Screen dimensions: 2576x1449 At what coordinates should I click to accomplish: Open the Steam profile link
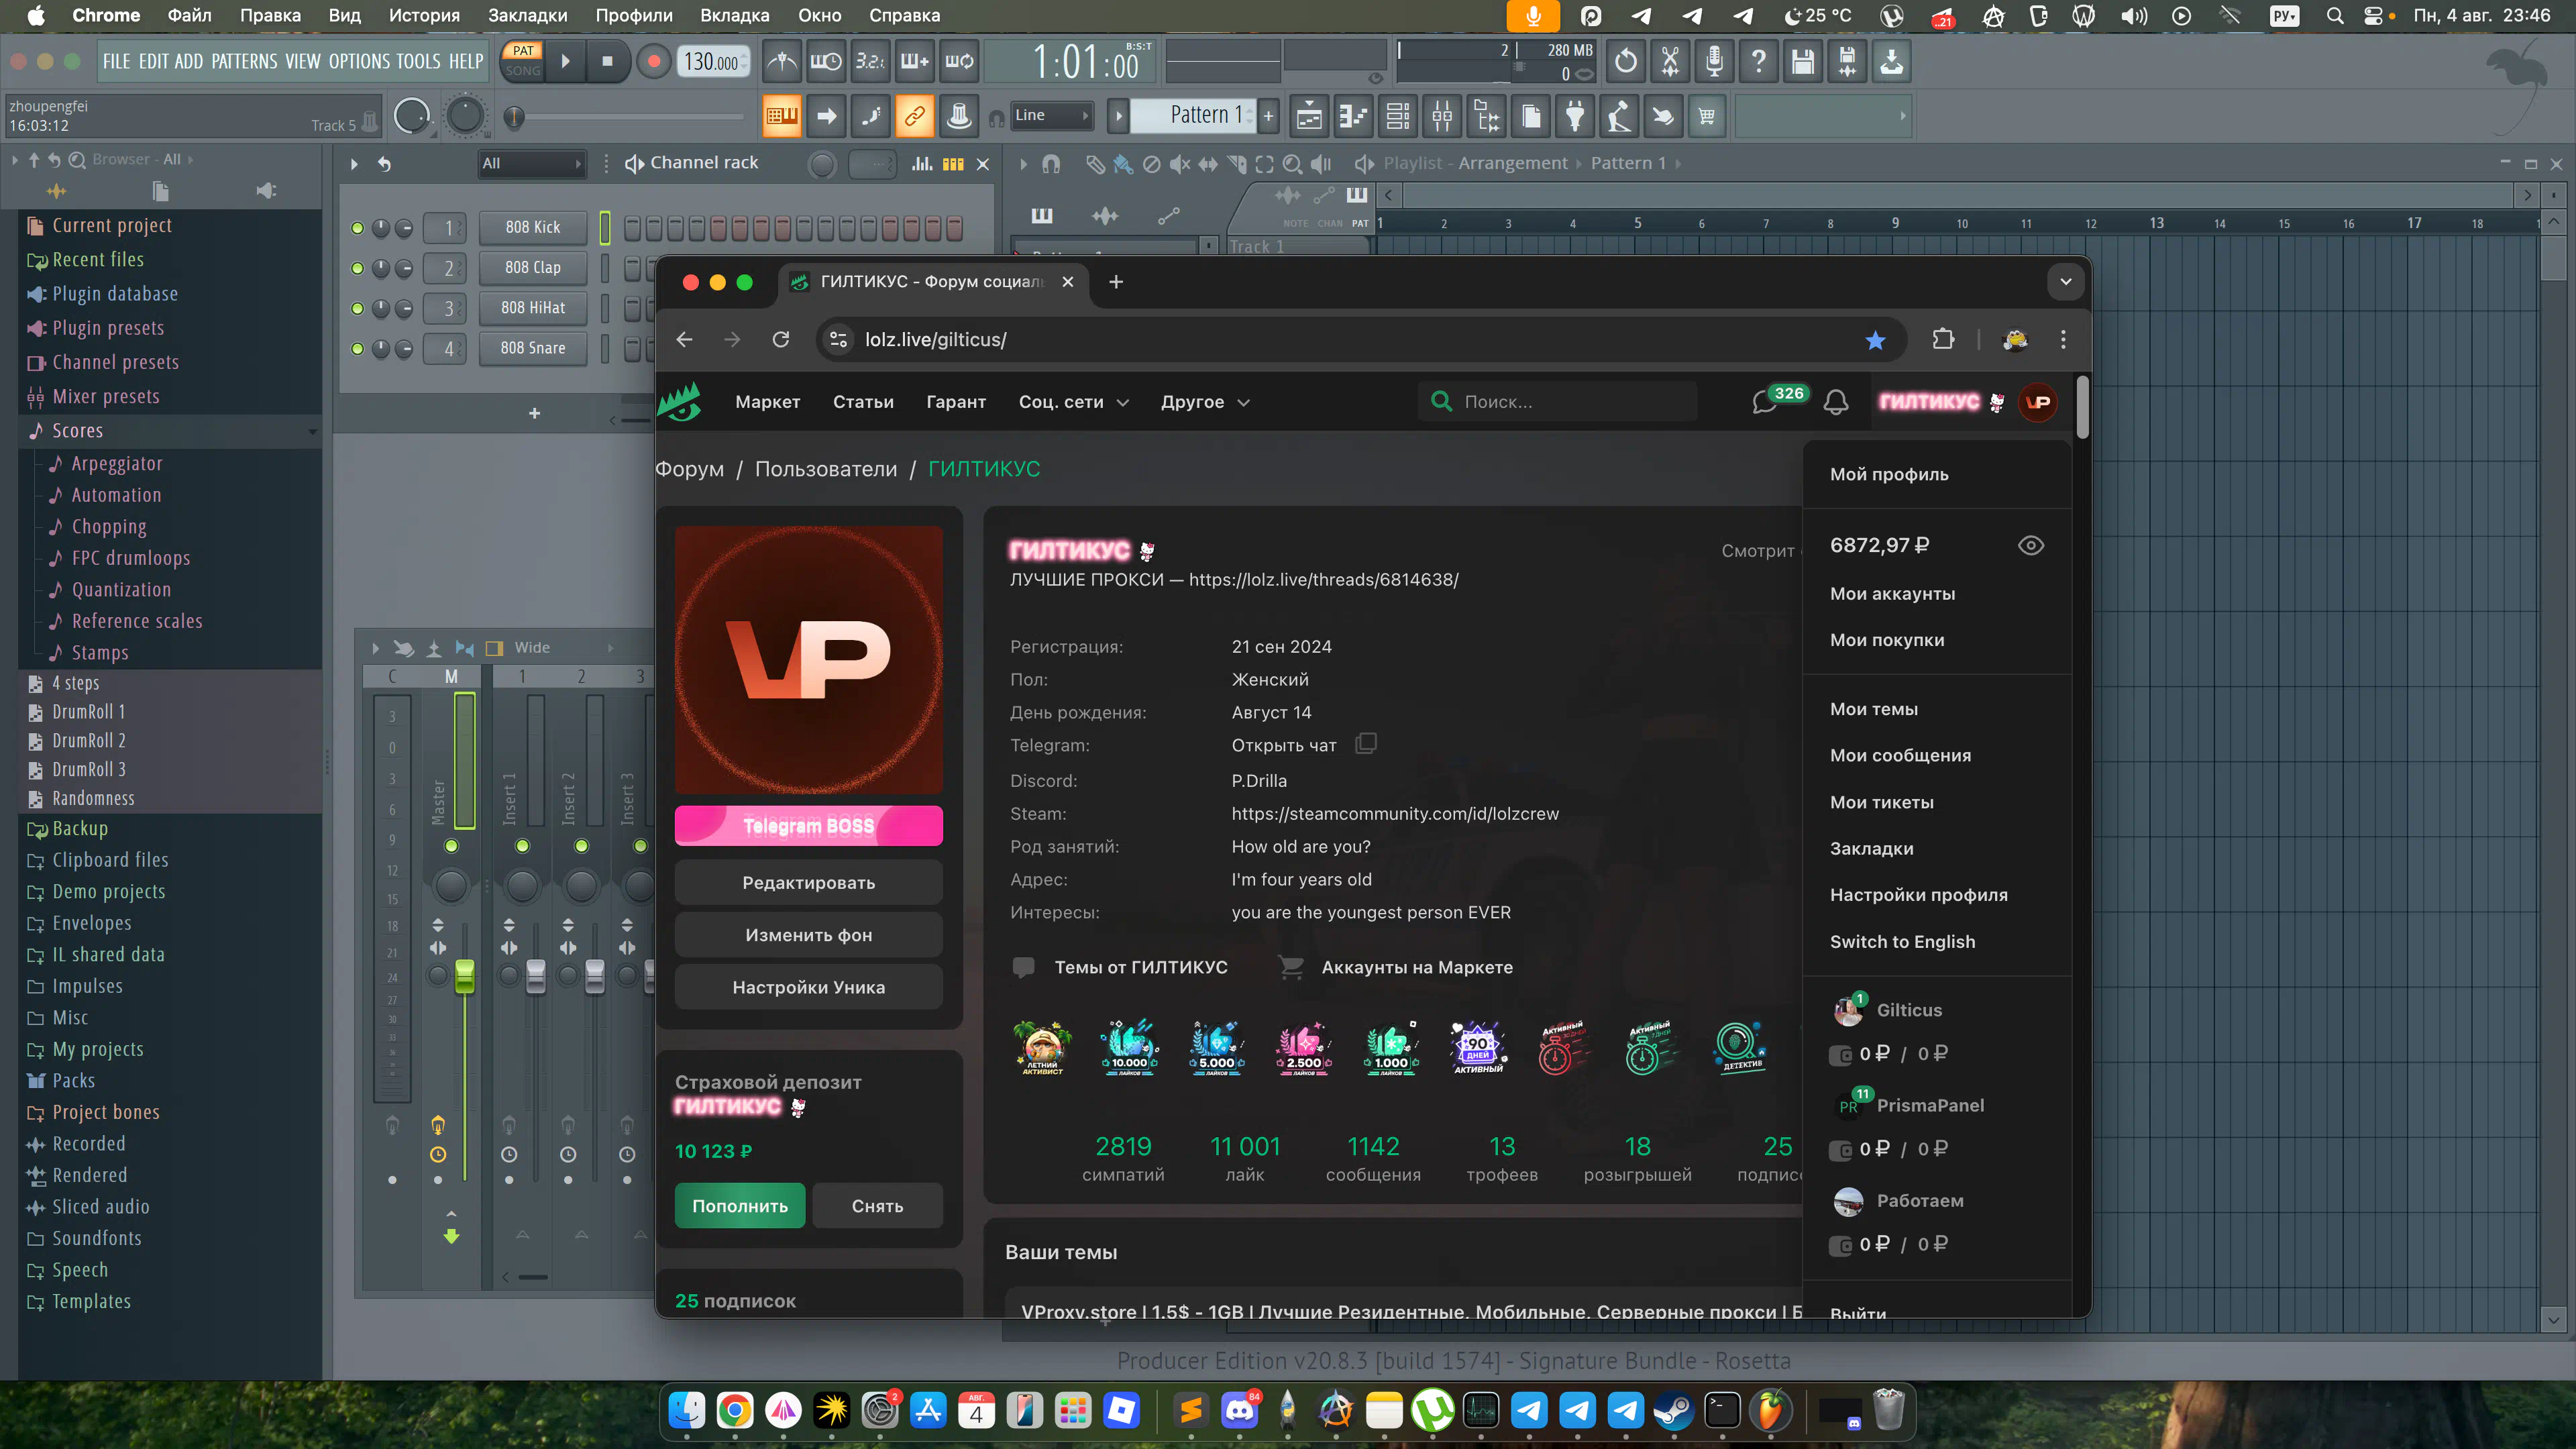coord(1395,813)
